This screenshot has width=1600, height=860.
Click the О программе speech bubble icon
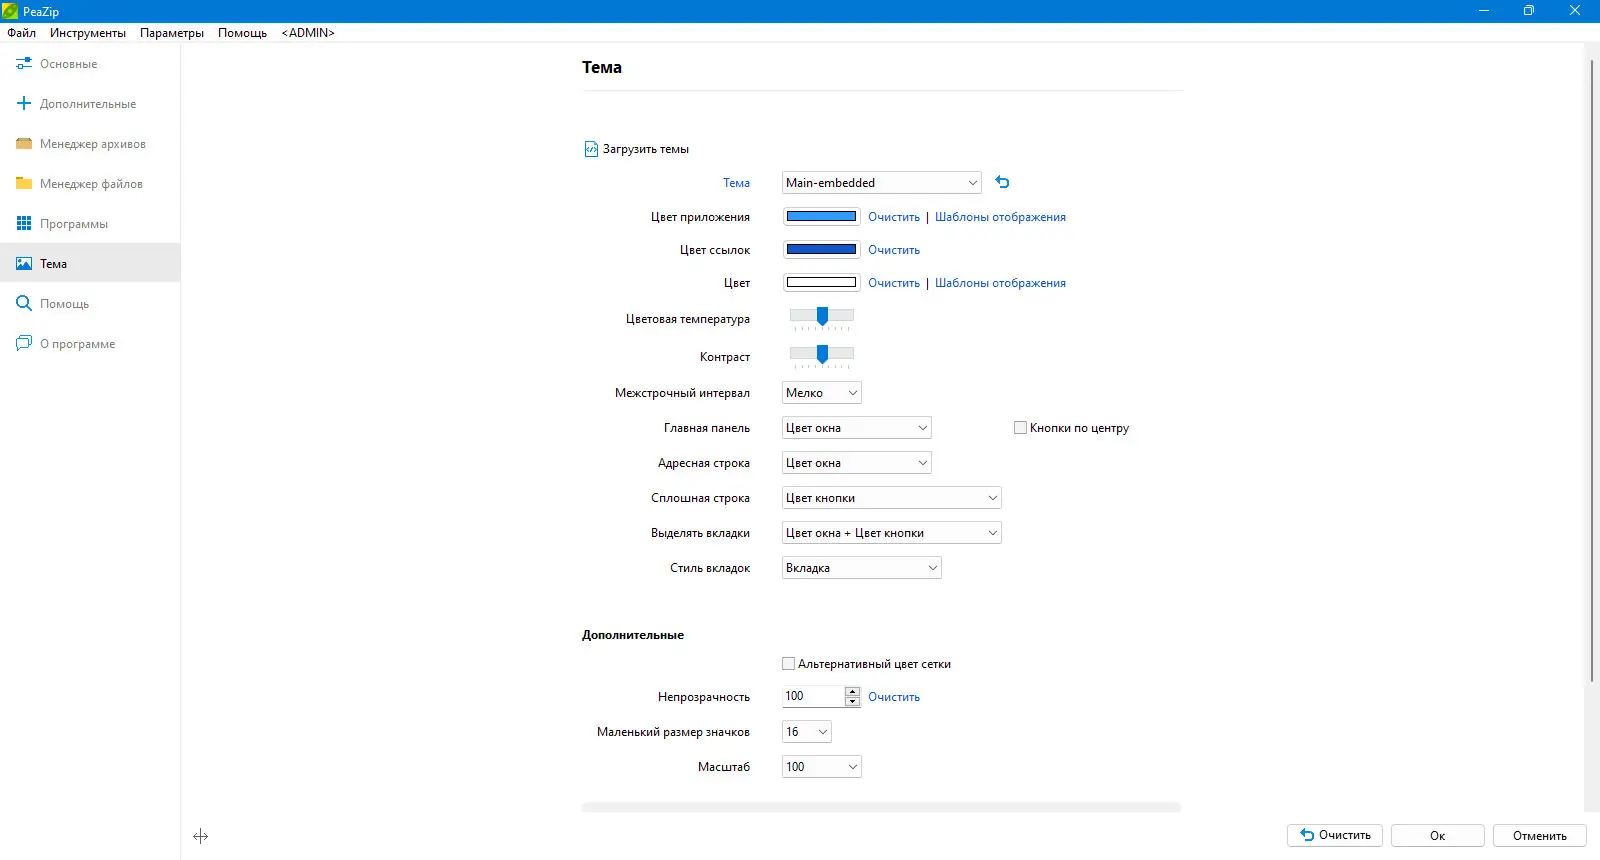pyautogui.click(x=24, y=343)
